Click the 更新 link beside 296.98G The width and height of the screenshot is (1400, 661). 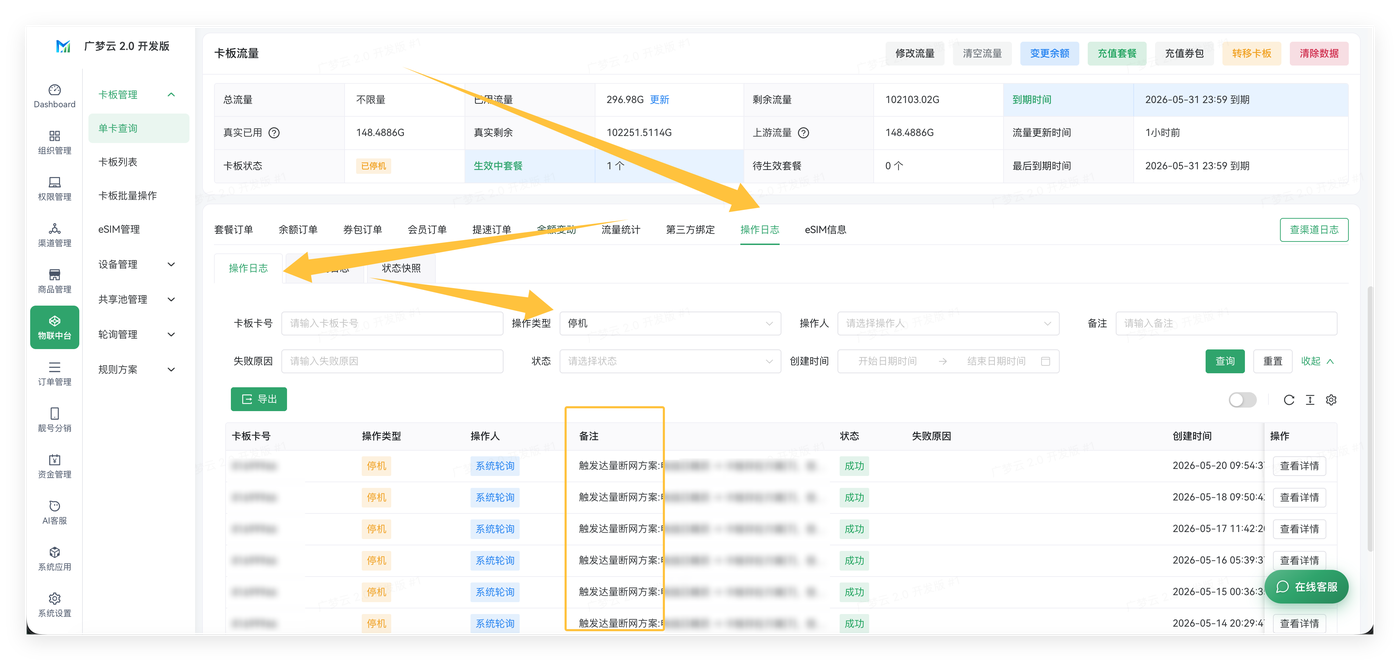[x=660, y=100]
